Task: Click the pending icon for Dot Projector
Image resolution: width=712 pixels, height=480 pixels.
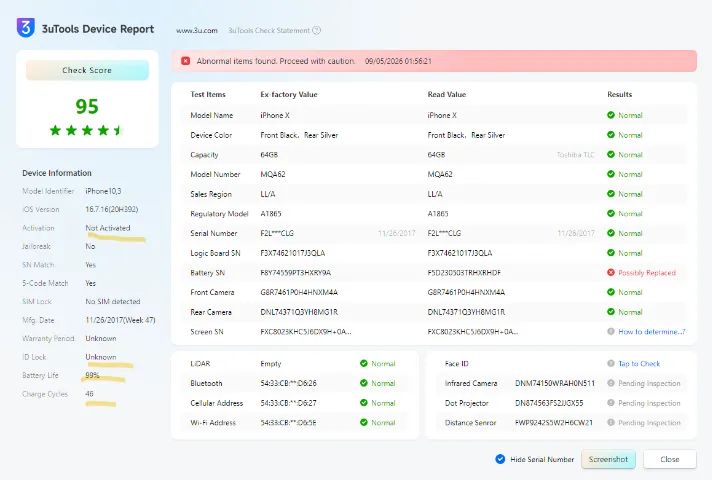Action: coord(611,403)
